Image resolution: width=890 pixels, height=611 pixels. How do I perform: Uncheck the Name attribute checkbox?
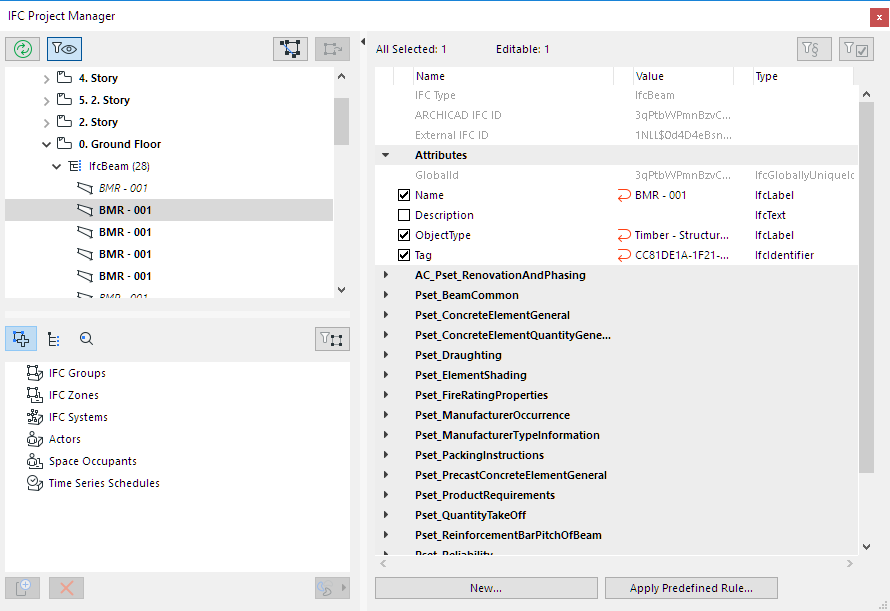pos(404,195)
